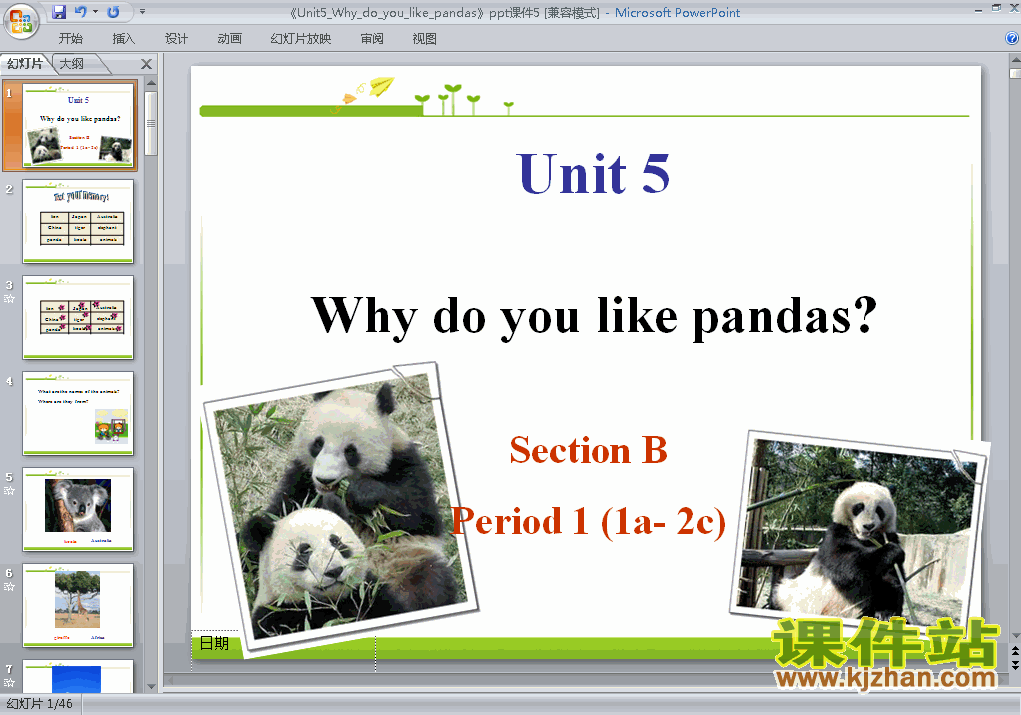Close the slide thumbnail pane

point(147,64)
